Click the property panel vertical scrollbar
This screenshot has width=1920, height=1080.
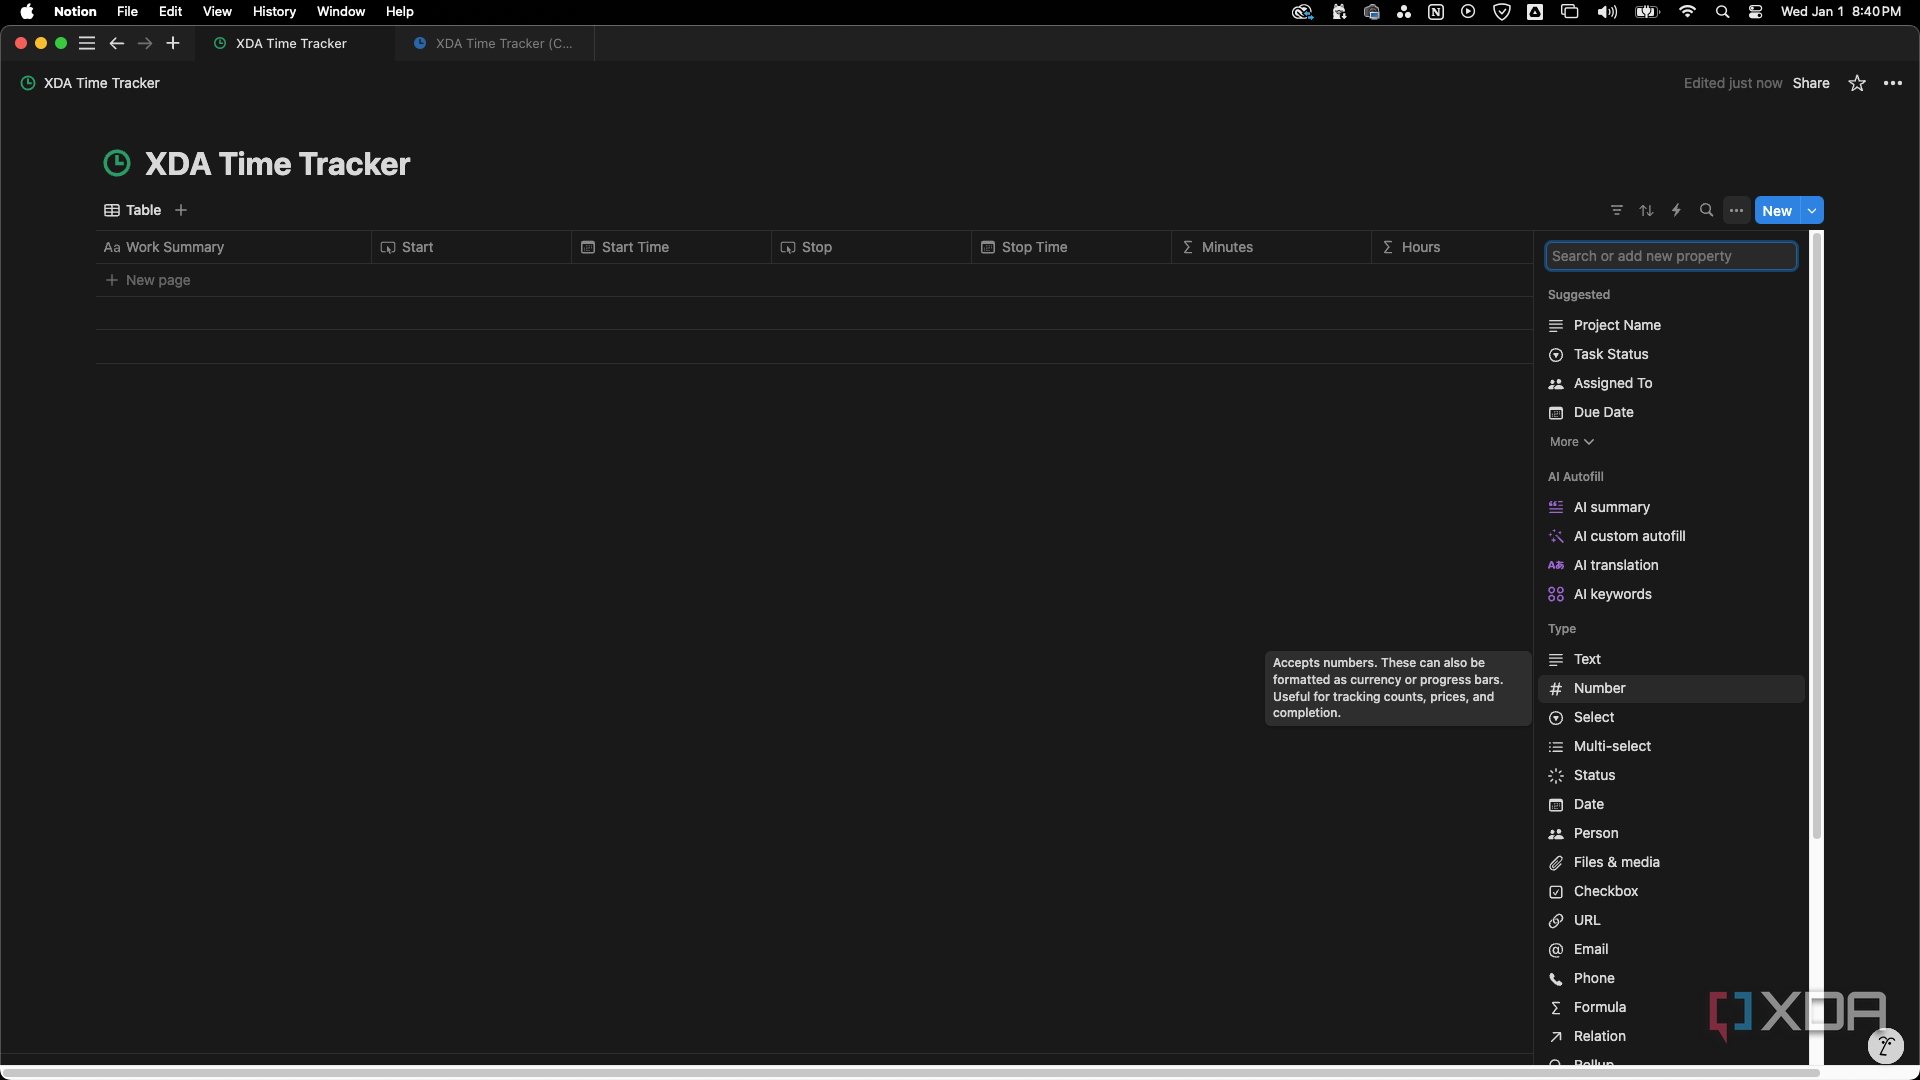click(x=1817, y=536)
